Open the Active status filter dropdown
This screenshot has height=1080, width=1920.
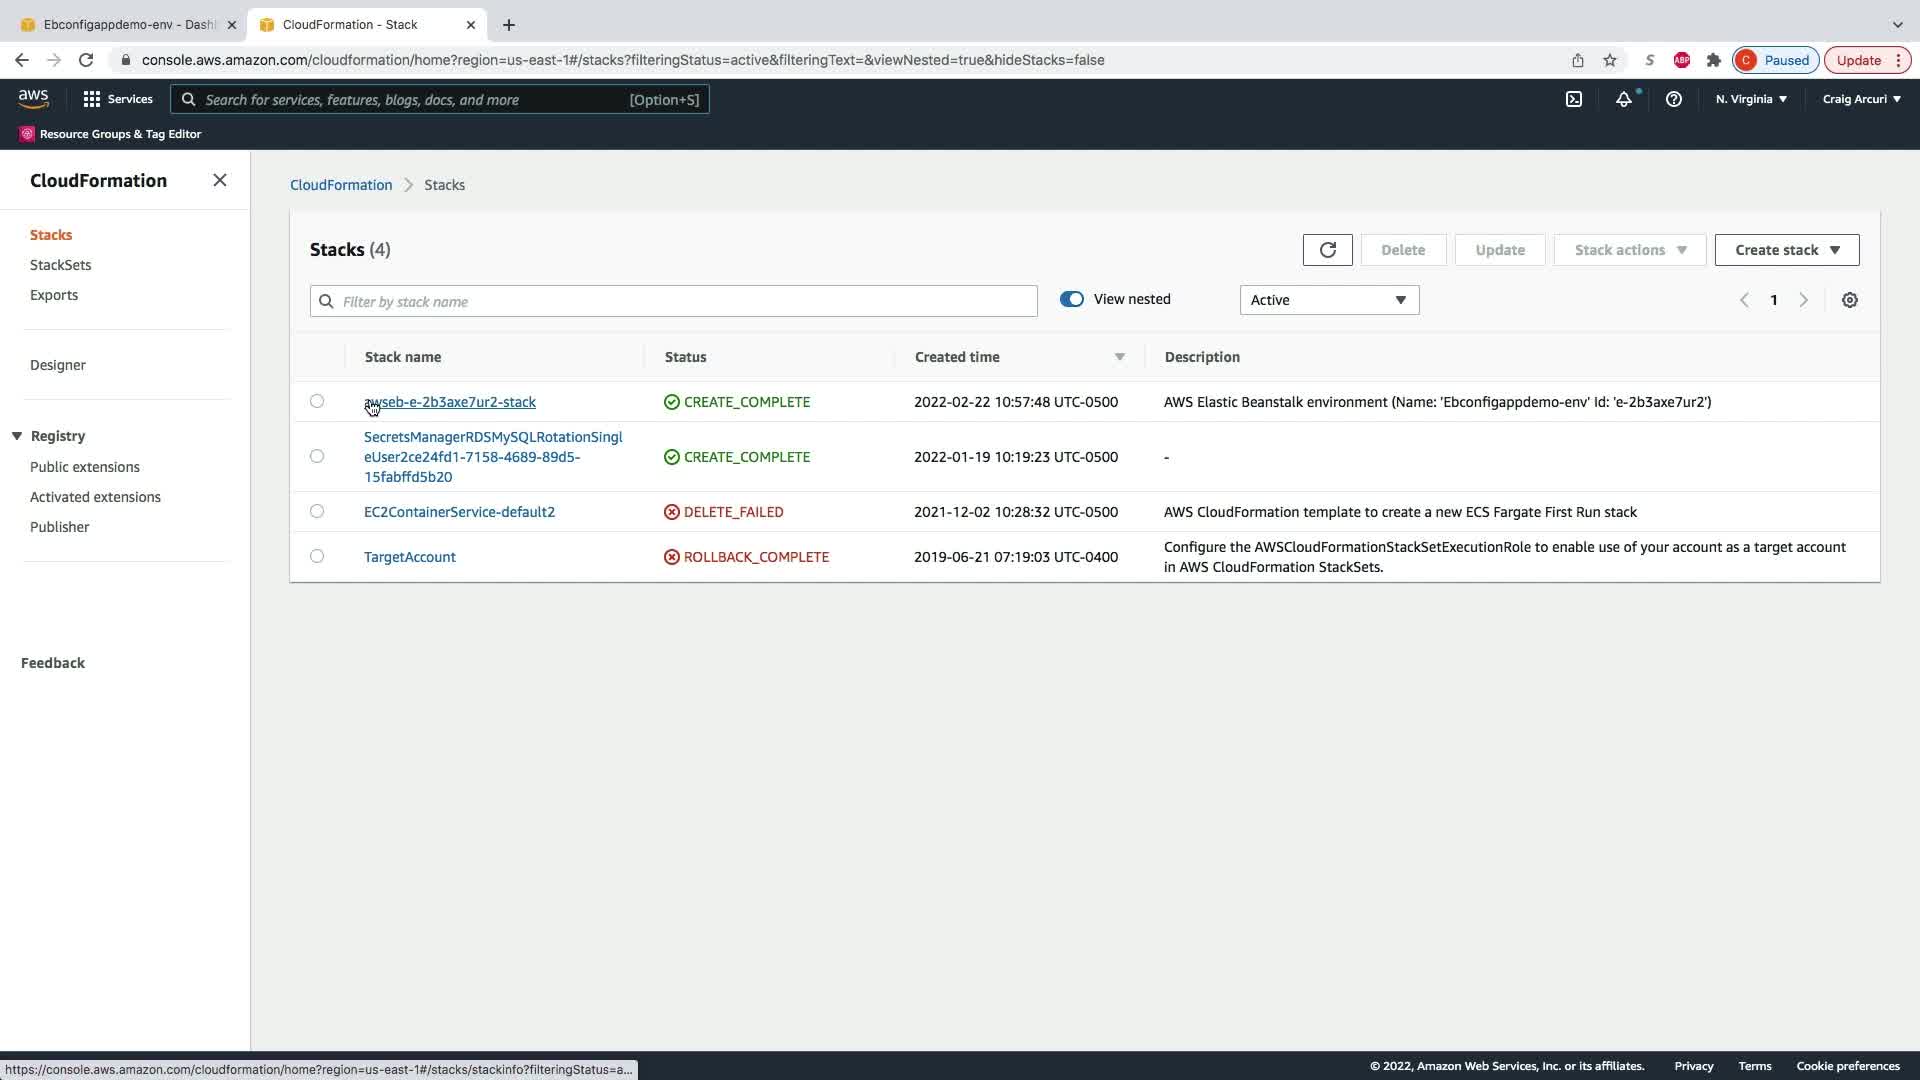click(x=1328, y=300)
